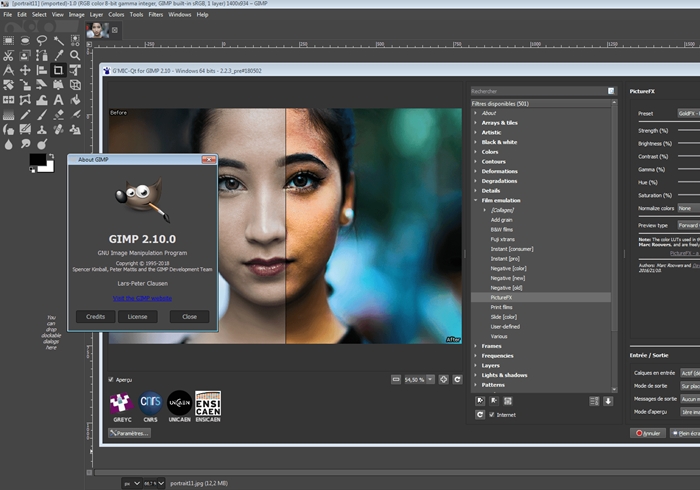Select the Crop tool in toolbox
This screenshot has width=700, height=490.
[59, 70]
